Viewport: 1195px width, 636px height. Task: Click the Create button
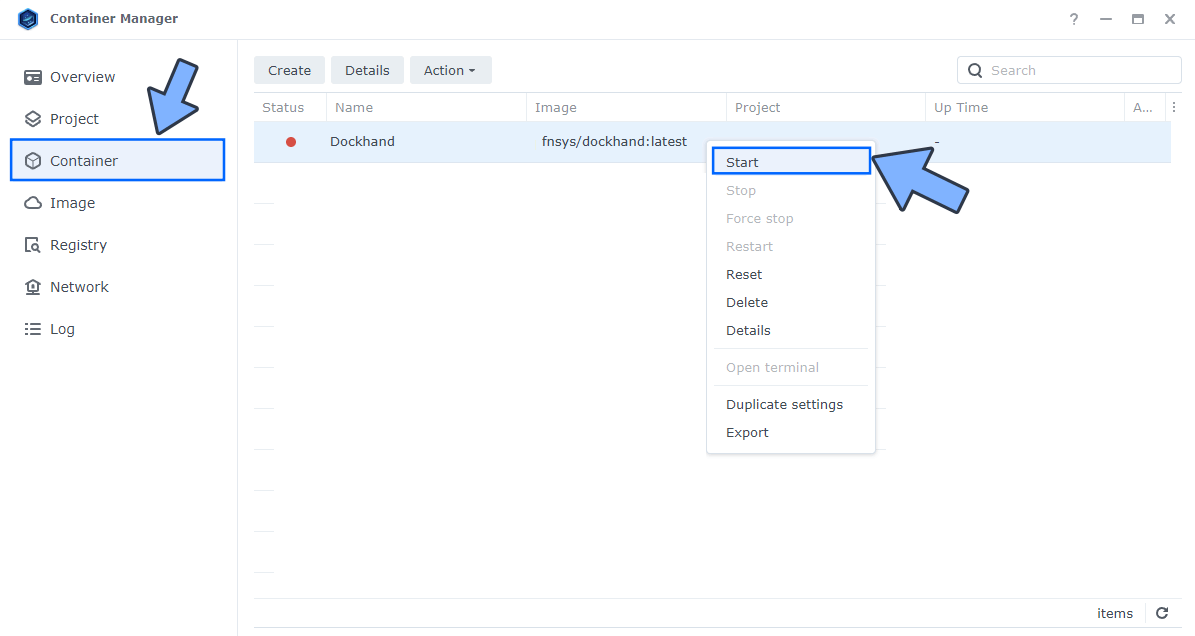pos(289,70)
